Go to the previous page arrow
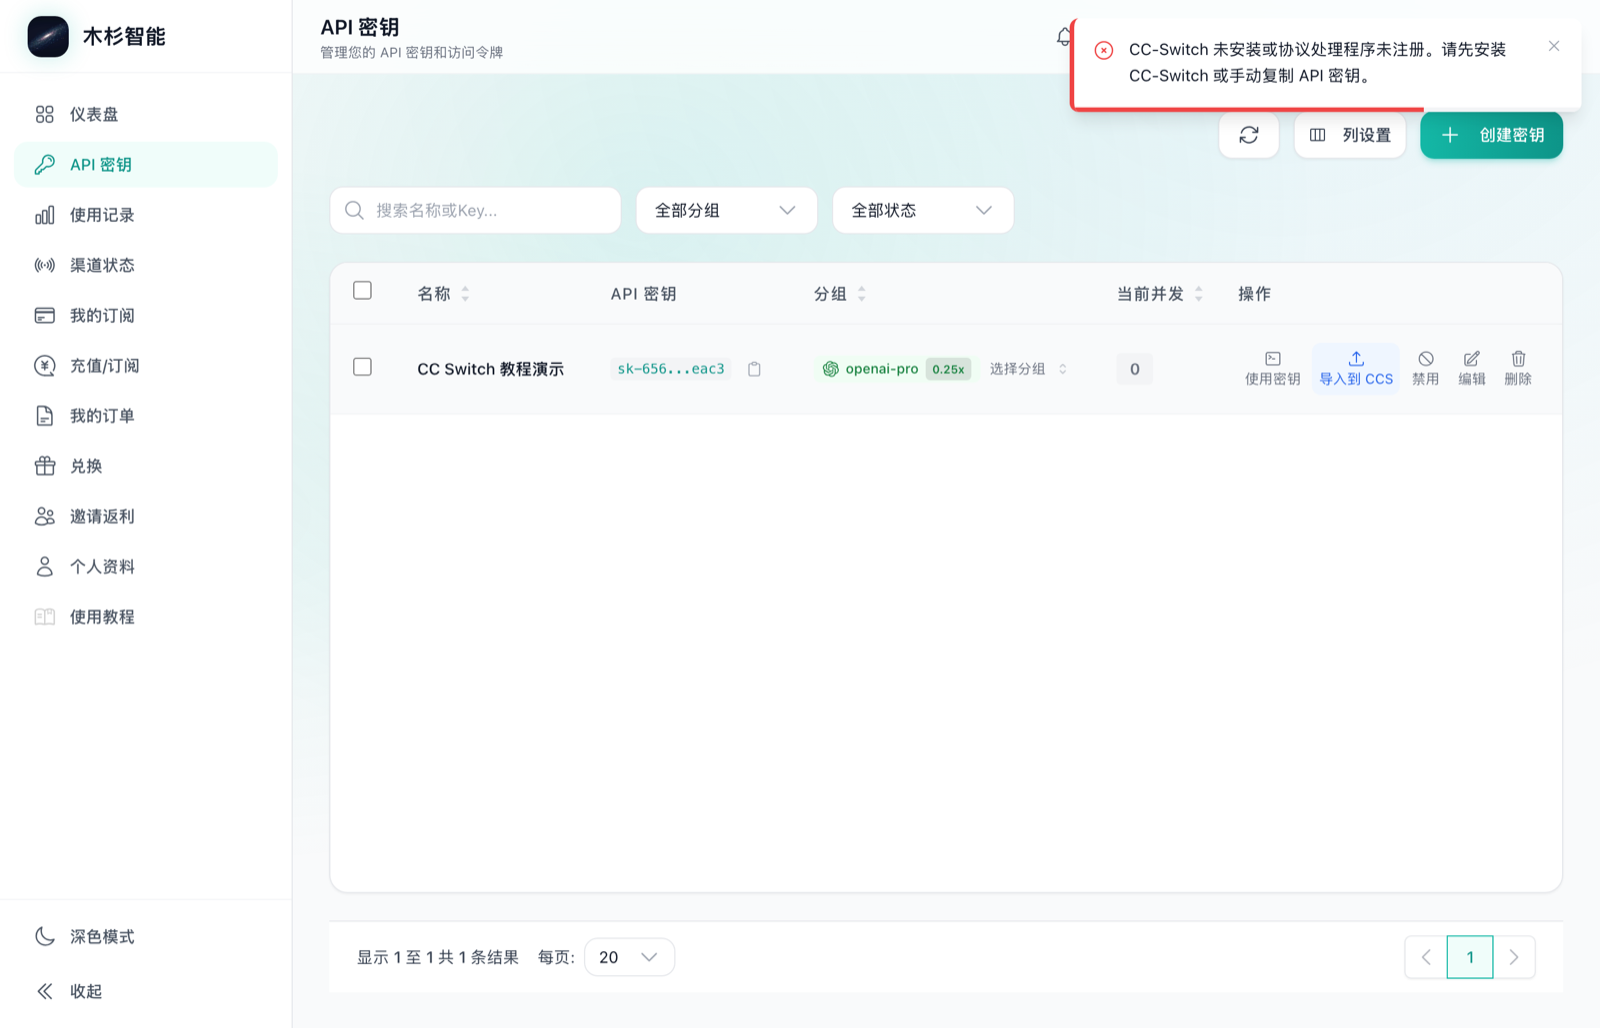The width and height of the screenshot is (1600, 1028). pyautogui.click(x=1426, y=957)
